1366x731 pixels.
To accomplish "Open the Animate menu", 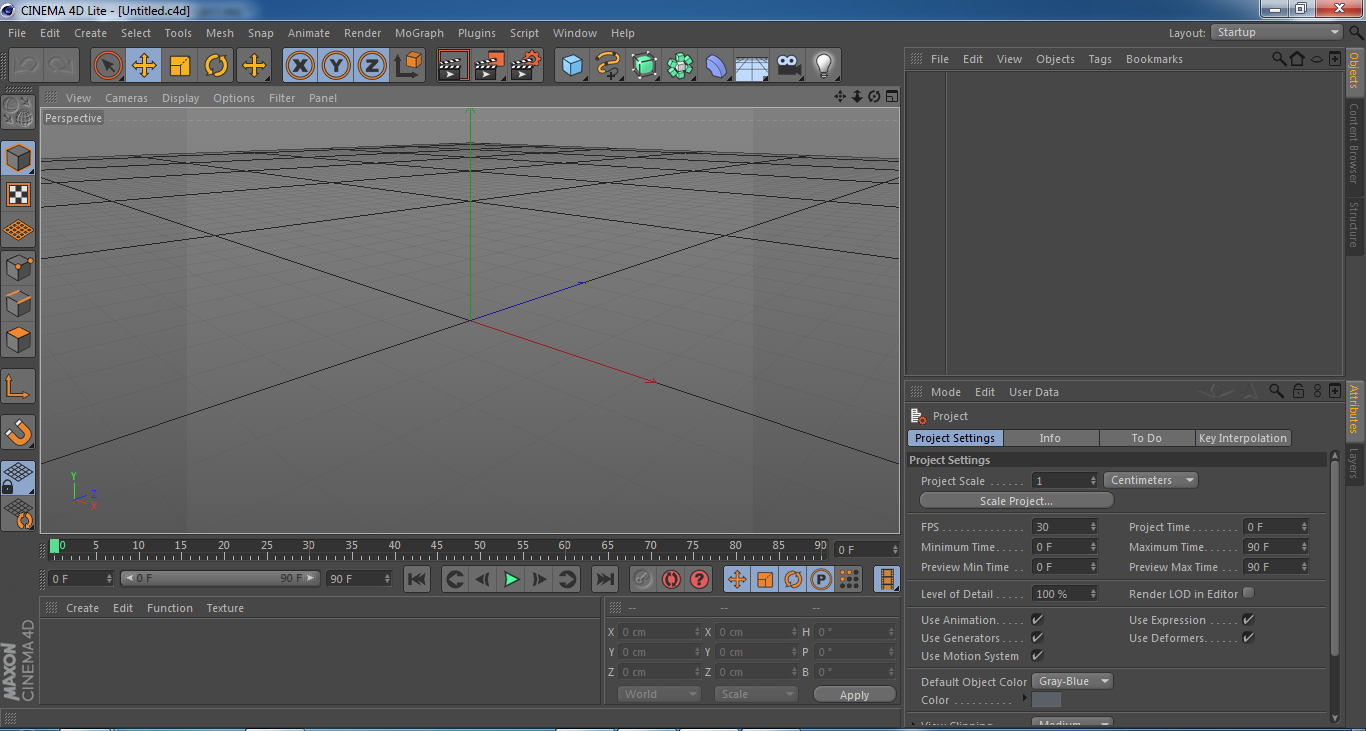I will (309, 33).
